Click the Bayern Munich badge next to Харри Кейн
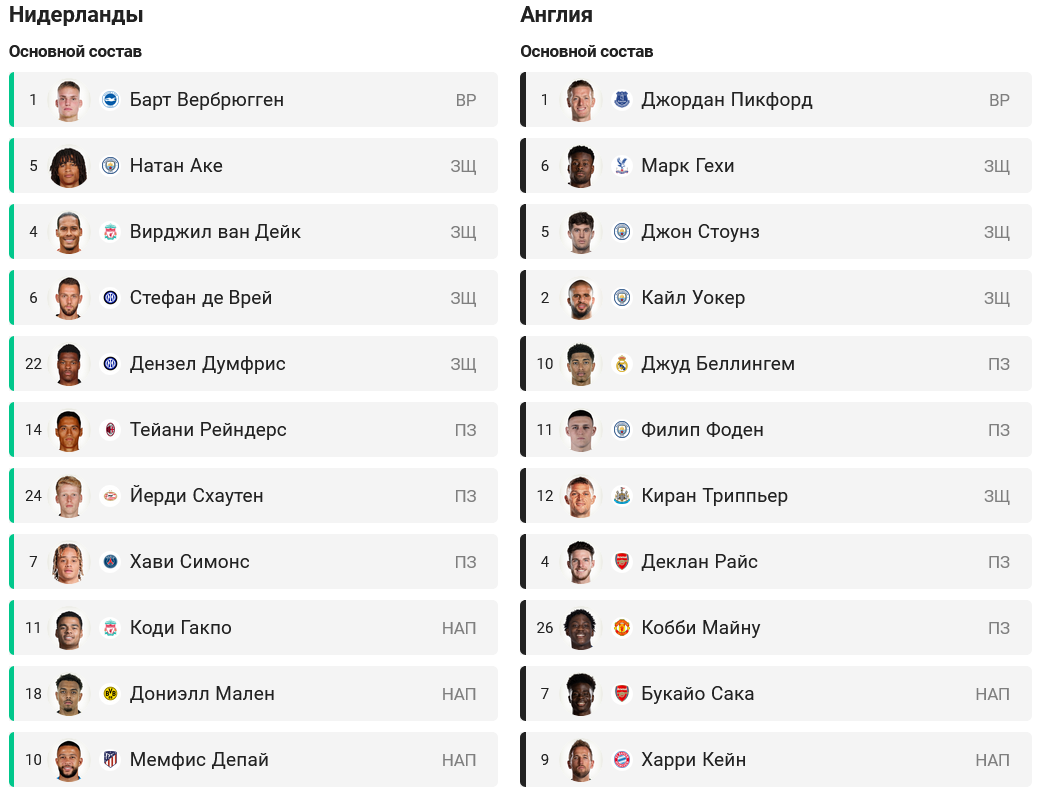The height and width of the screenshot is (794, 1040). pyautogui.click(x=622, y=760)
